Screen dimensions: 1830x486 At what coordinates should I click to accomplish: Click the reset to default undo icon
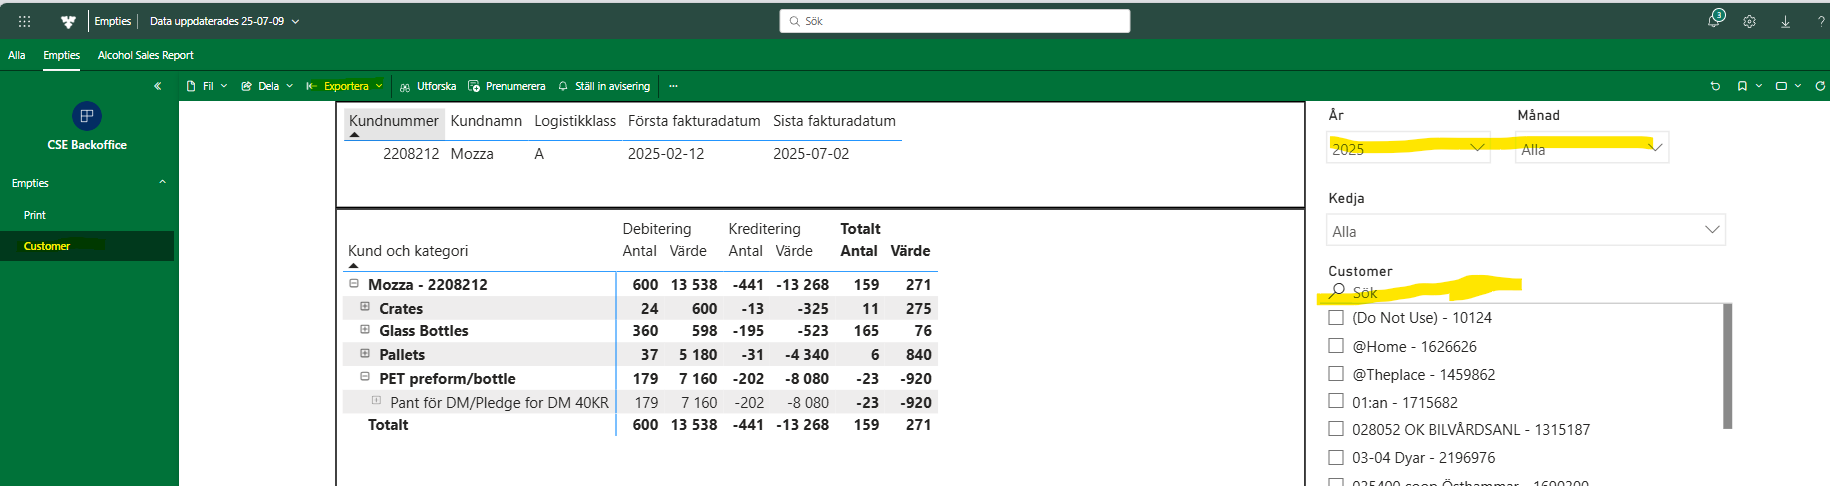[1715, 86]
